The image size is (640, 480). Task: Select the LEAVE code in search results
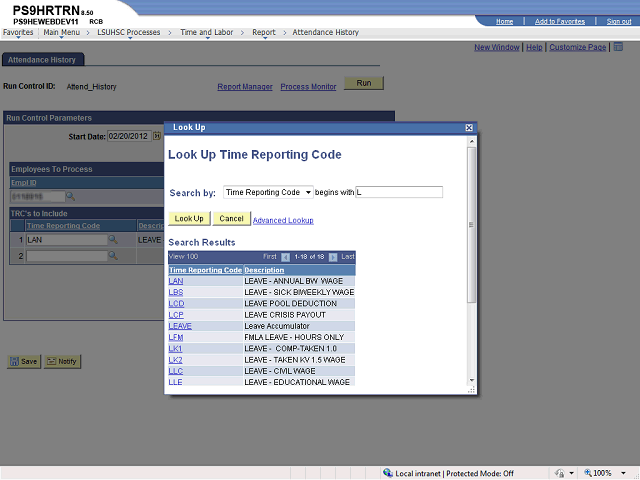click(180, 326)
